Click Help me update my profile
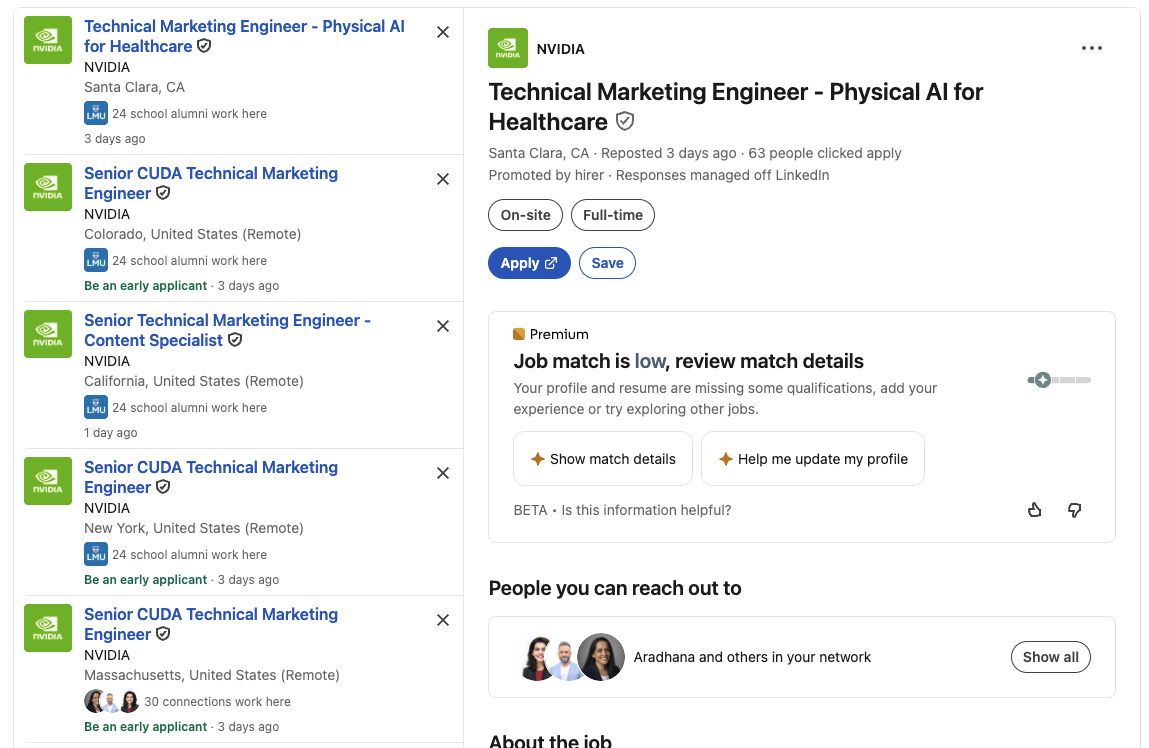 click(x=813, y=459)
